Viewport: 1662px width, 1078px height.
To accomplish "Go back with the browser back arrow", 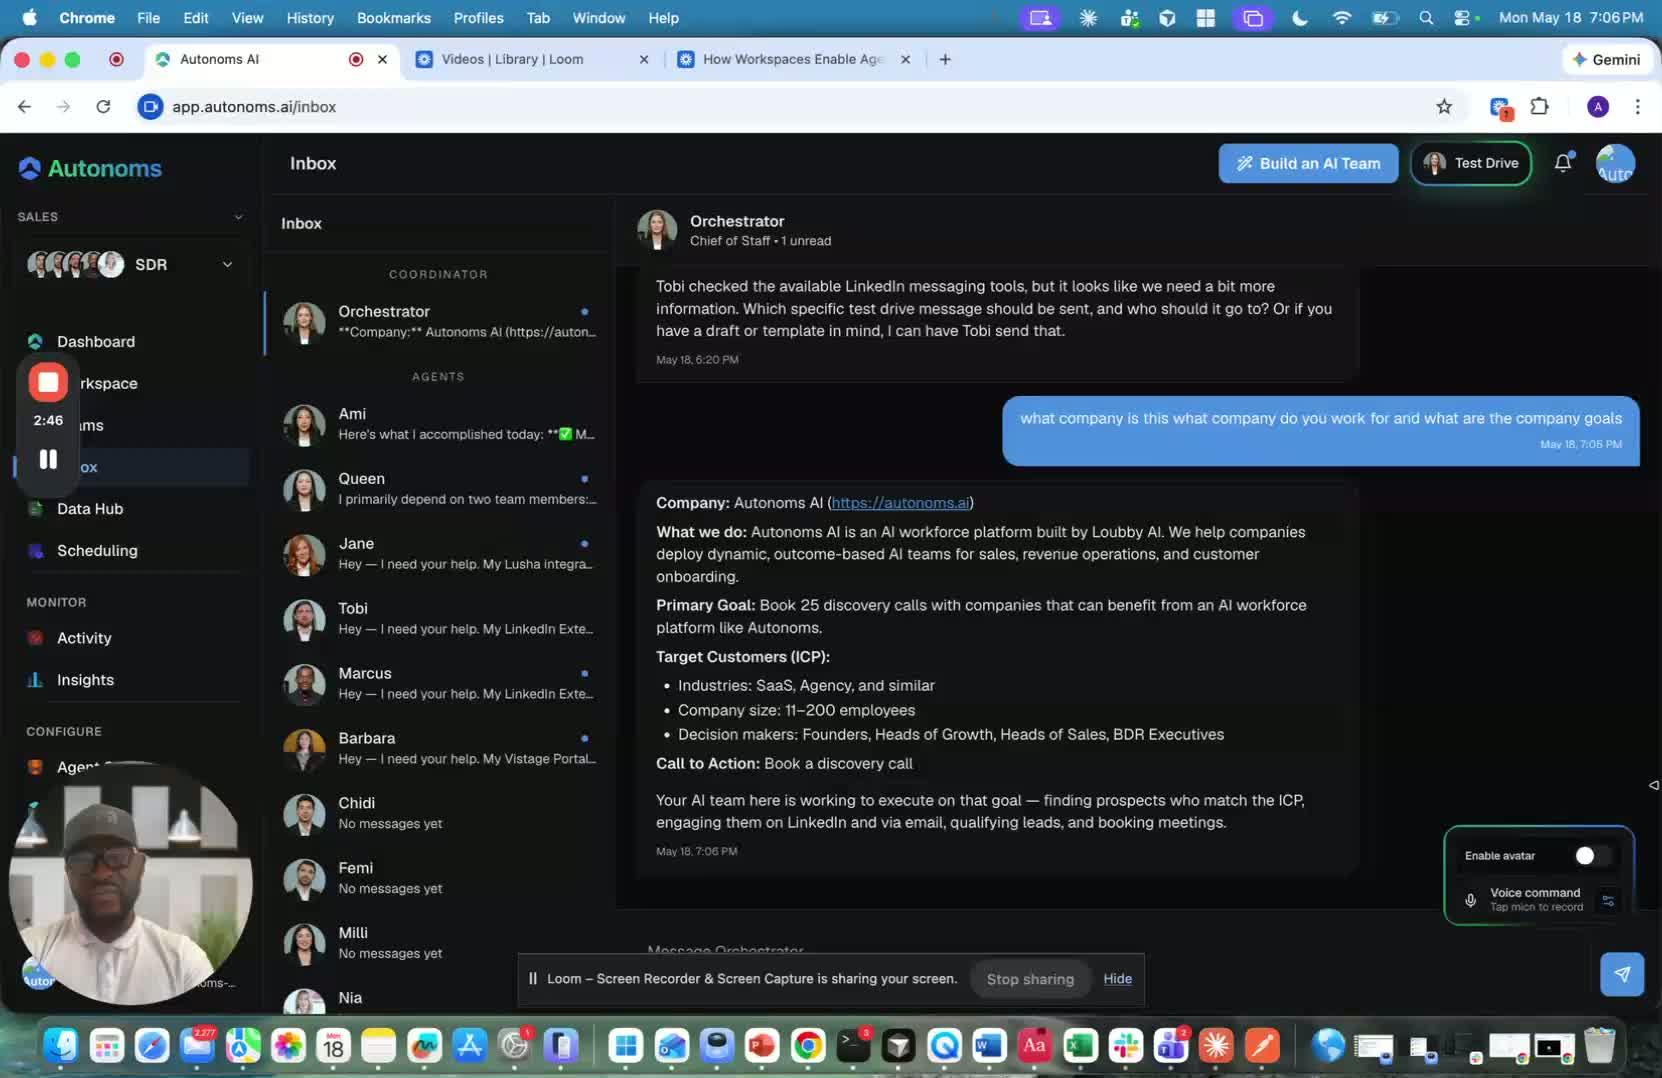I will point(25,107).
